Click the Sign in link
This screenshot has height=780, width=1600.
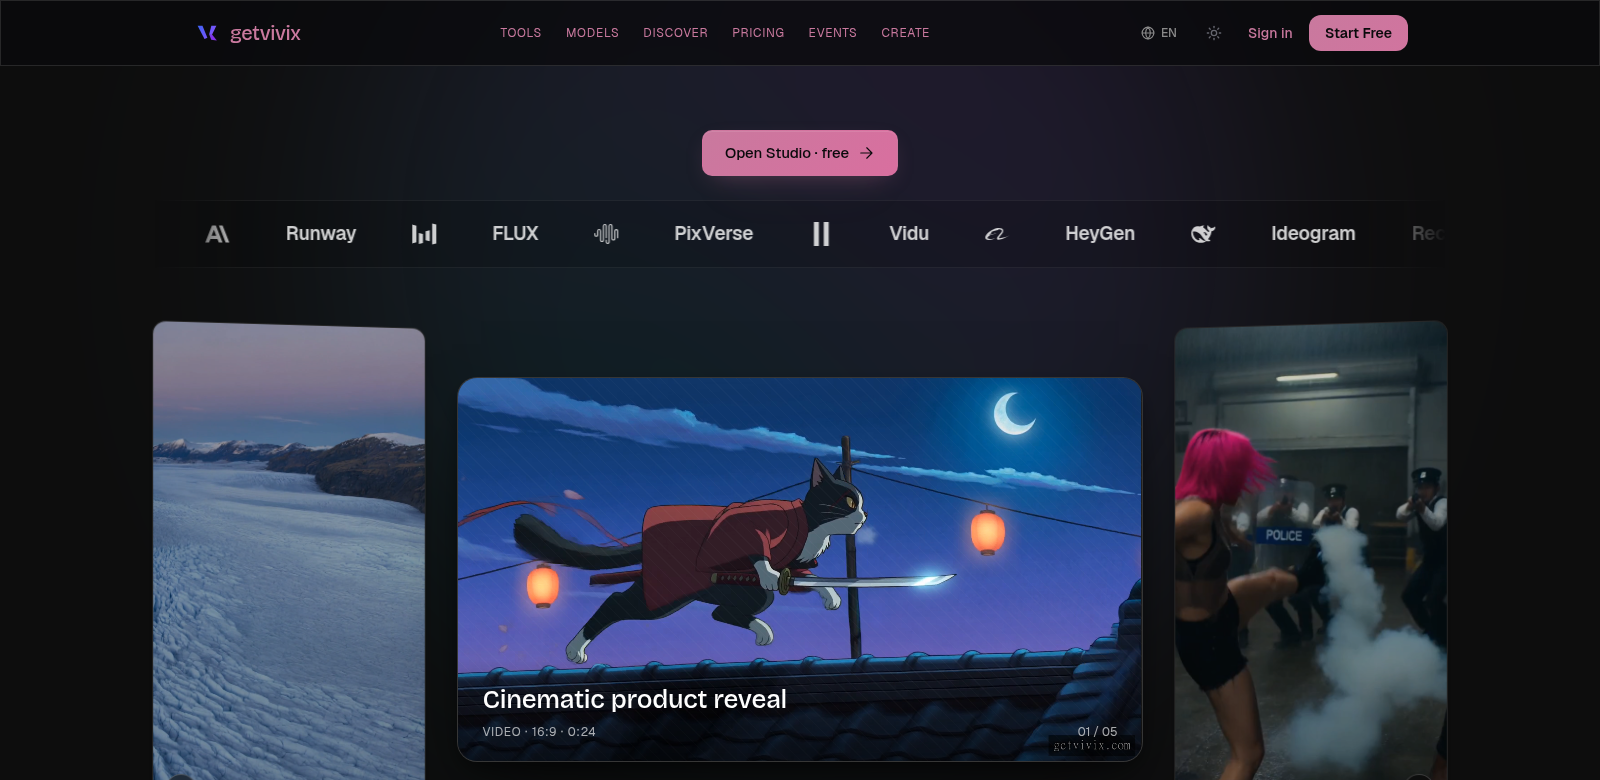1270,33
